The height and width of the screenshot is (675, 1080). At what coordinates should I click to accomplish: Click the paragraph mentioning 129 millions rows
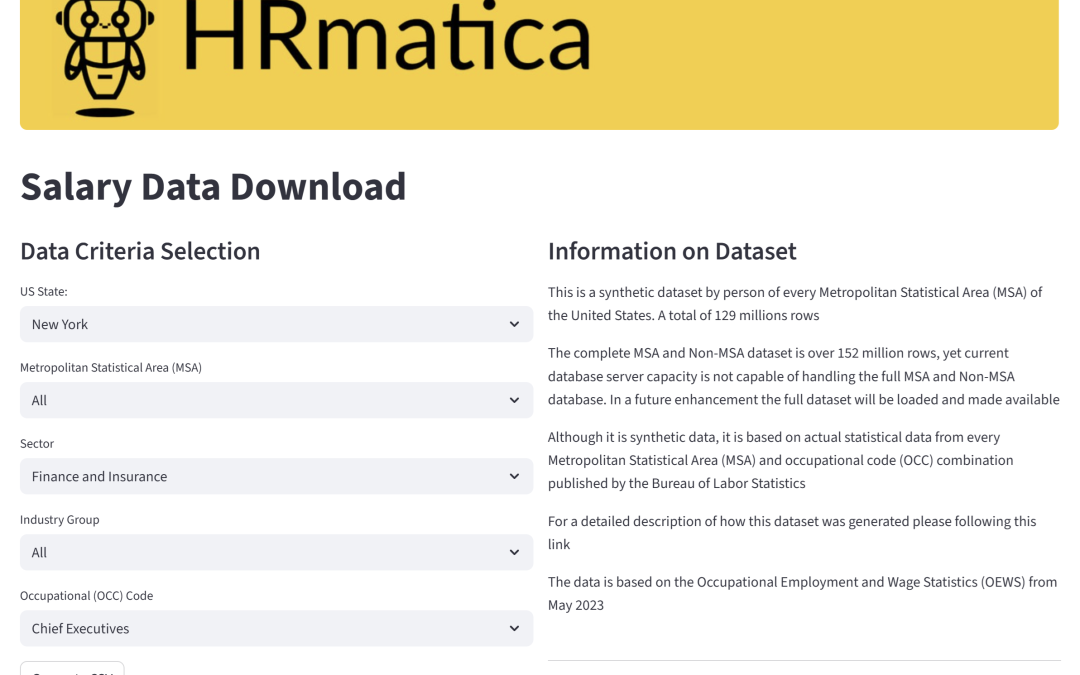click(x=796, y=304)
